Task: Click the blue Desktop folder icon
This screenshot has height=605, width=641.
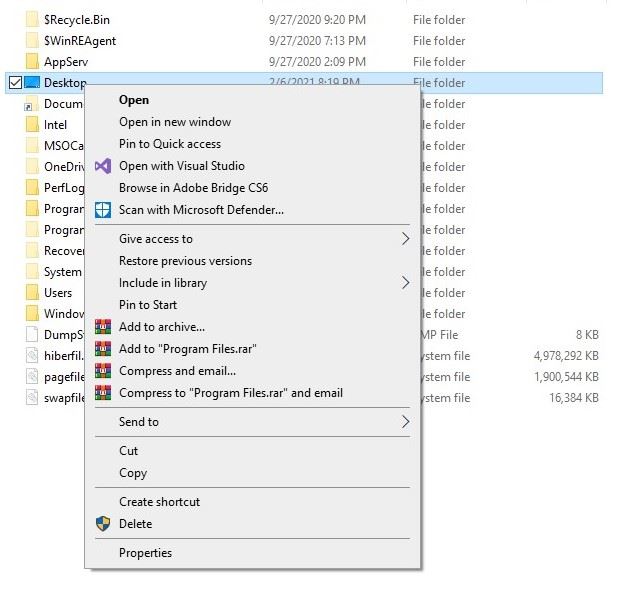Action: [32, 83]
